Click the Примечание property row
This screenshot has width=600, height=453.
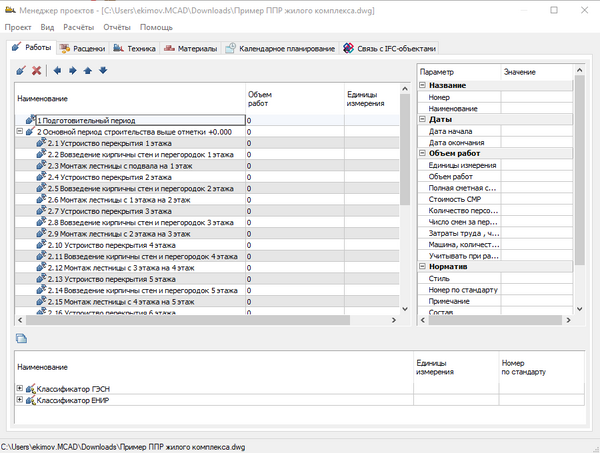tap(495, 301)
